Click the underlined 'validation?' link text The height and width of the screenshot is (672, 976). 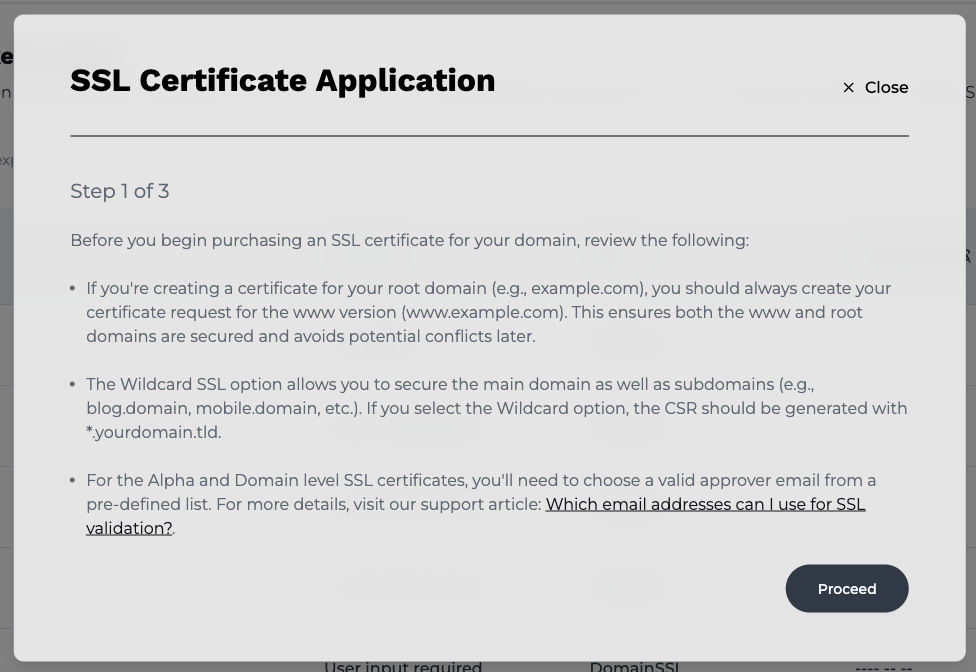[129, 528]
